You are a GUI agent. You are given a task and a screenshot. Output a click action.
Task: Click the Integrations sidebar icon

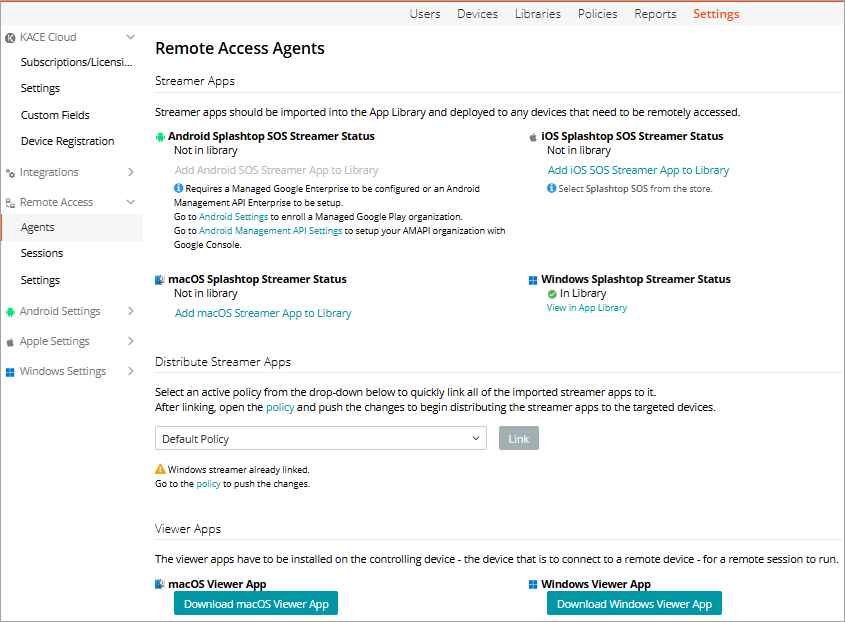10,173
